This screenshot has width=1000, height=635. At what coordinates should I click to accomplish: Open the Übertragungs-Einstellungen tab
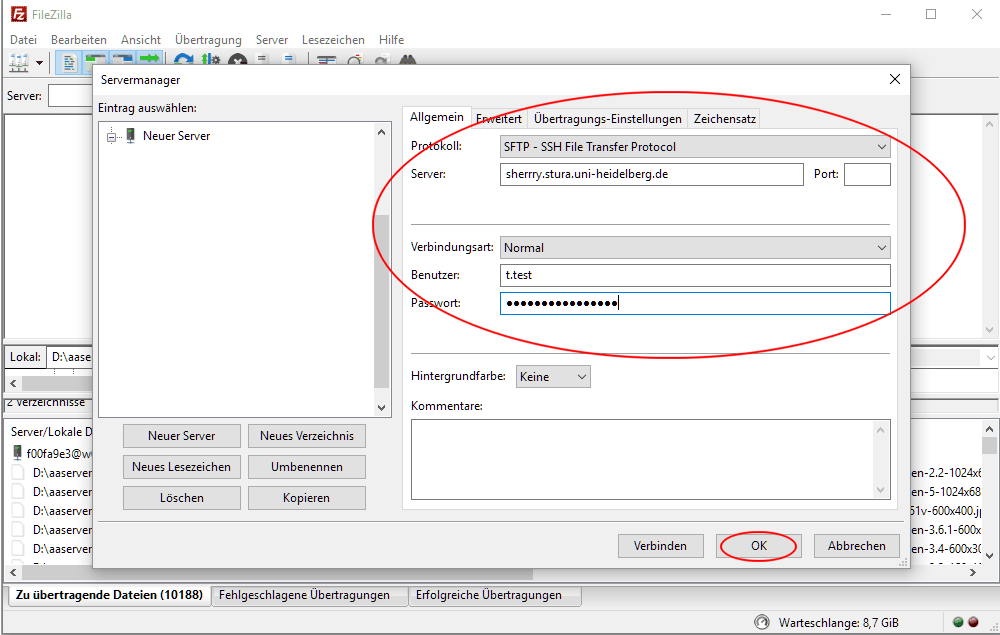608,119
